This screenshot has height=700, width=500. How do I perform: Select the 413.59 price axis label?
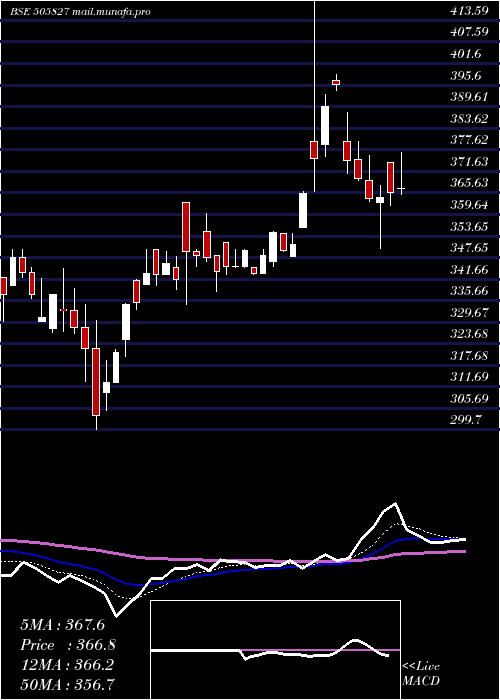[469, 11]
